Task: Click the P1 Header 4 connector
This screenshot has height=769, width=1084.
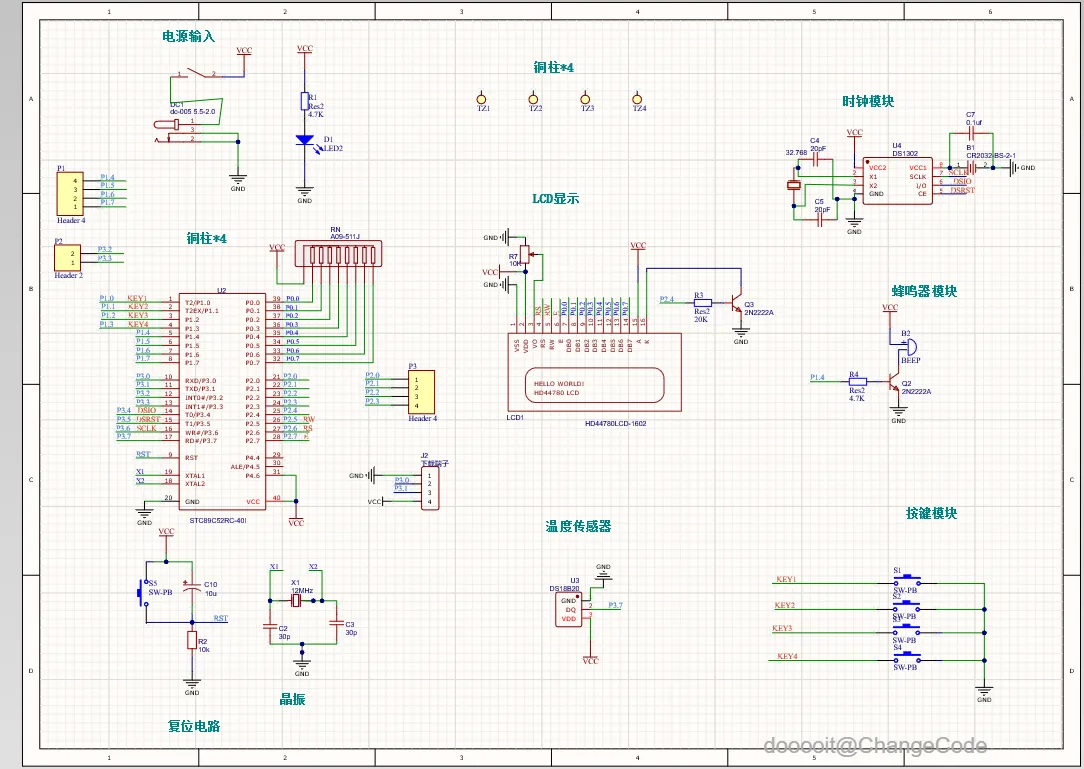Action: point(70,194)
